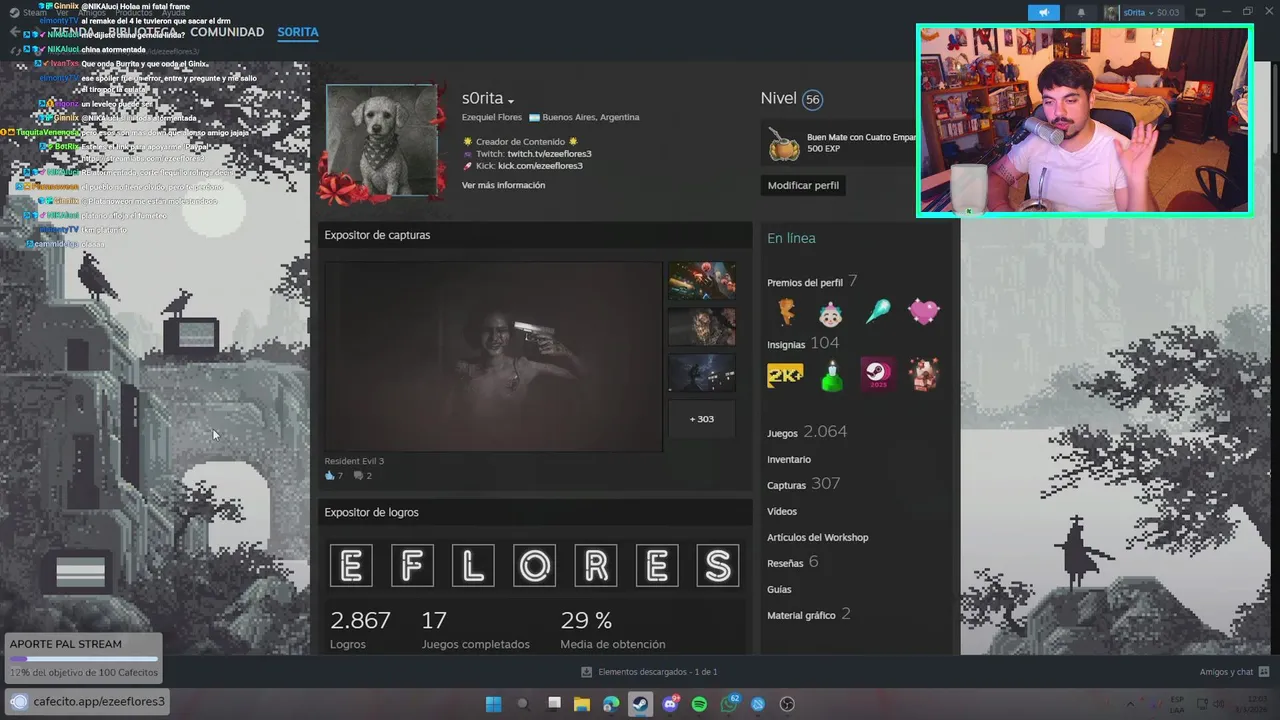Open the S0RITA profile tab
1280x720 pixels.
pyautogui.click(x=298, y=32)
